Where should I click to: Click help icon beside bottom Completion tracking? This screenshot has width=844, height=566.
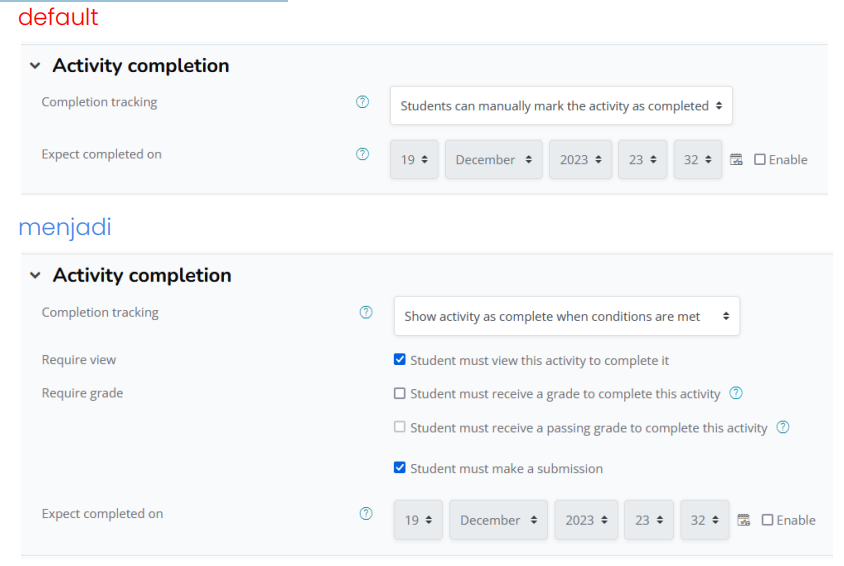click(365, 313)
